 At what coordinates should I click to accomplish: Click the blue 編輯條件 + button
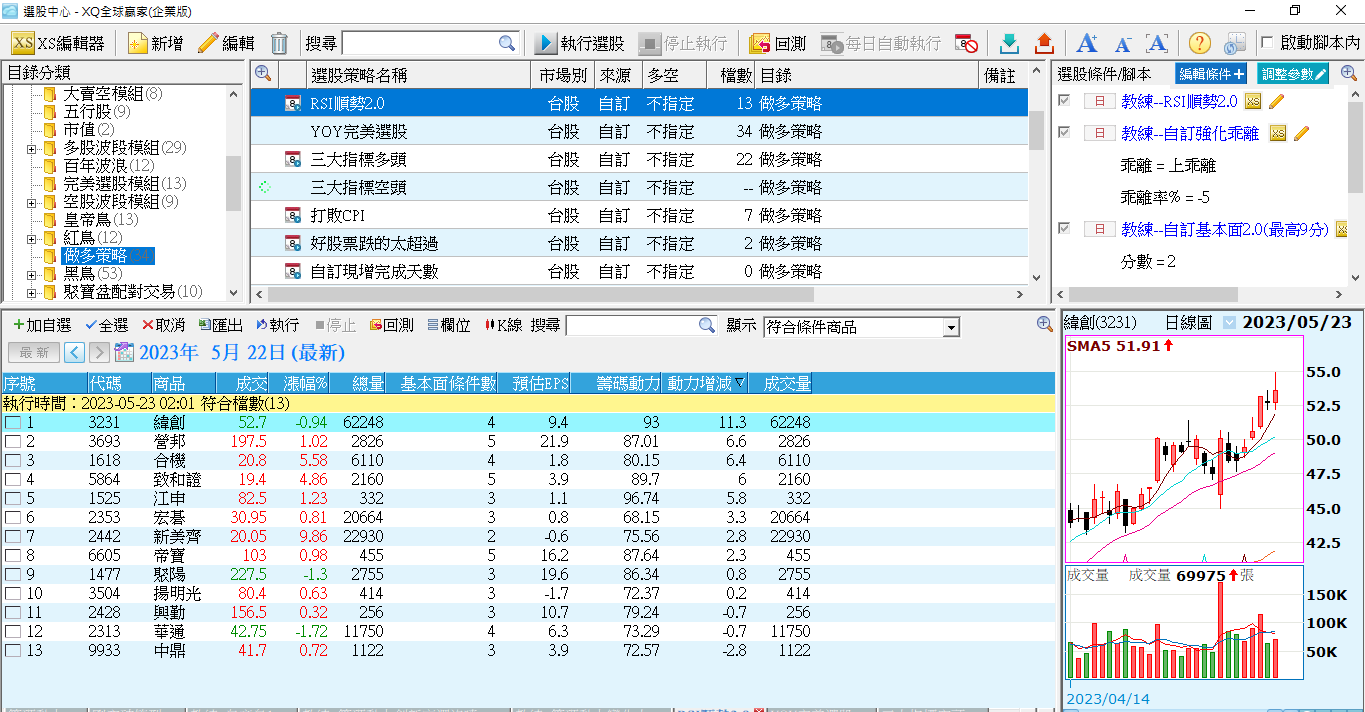(1211, 73)
